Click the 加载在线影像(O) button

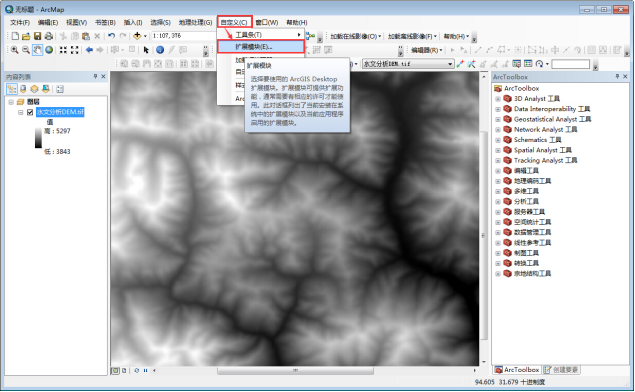coord(356,36)
